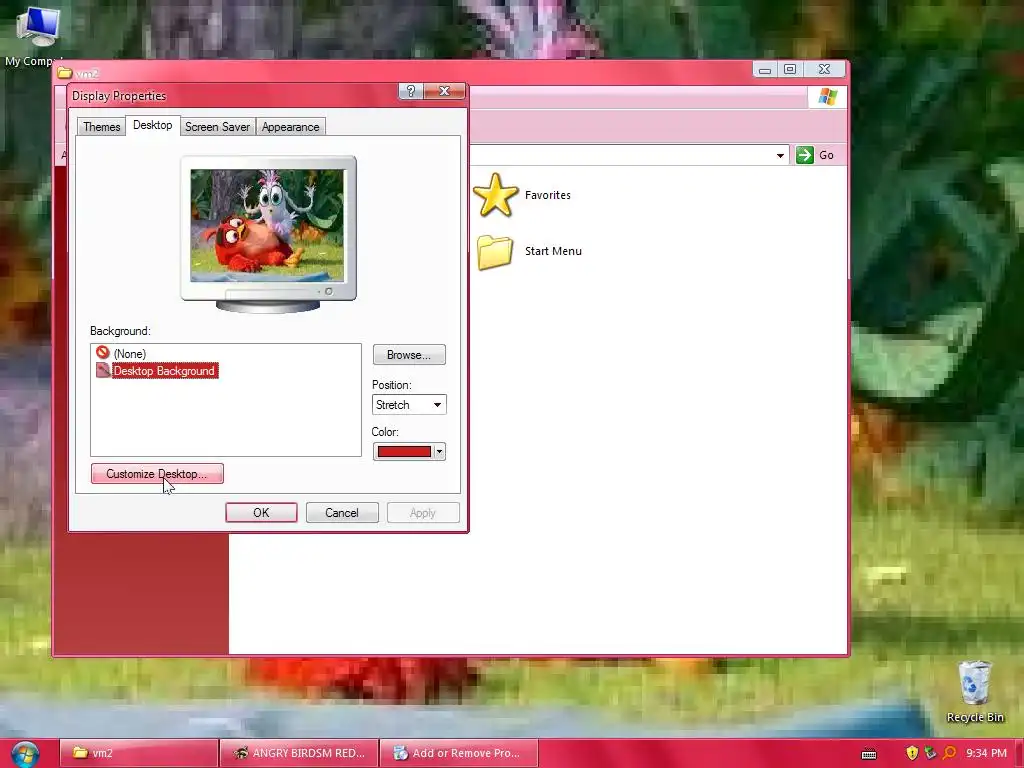The width and height of the screenshot is (1024, 768).
Task: Click the Windows flag logo in vm2 window
Action: coord(827,97)
